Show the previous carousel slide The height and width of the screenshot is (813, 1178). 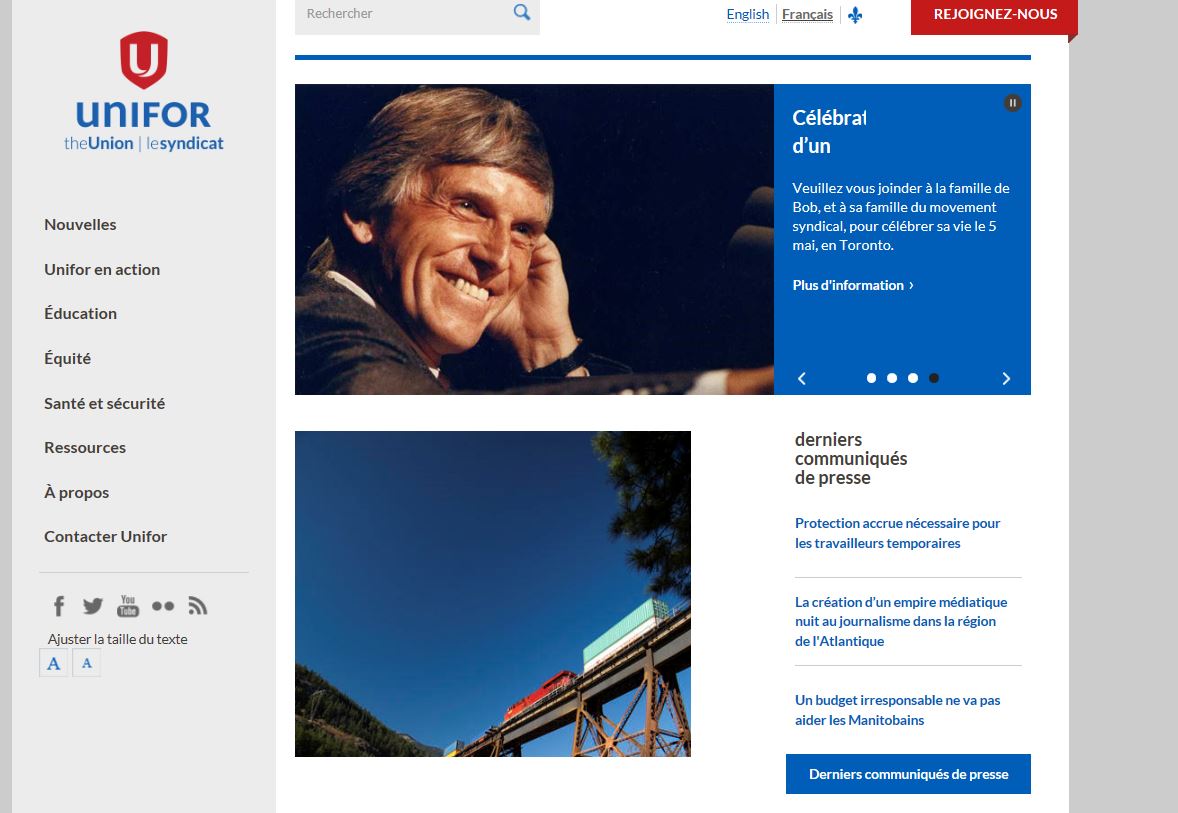pos(802,379)
